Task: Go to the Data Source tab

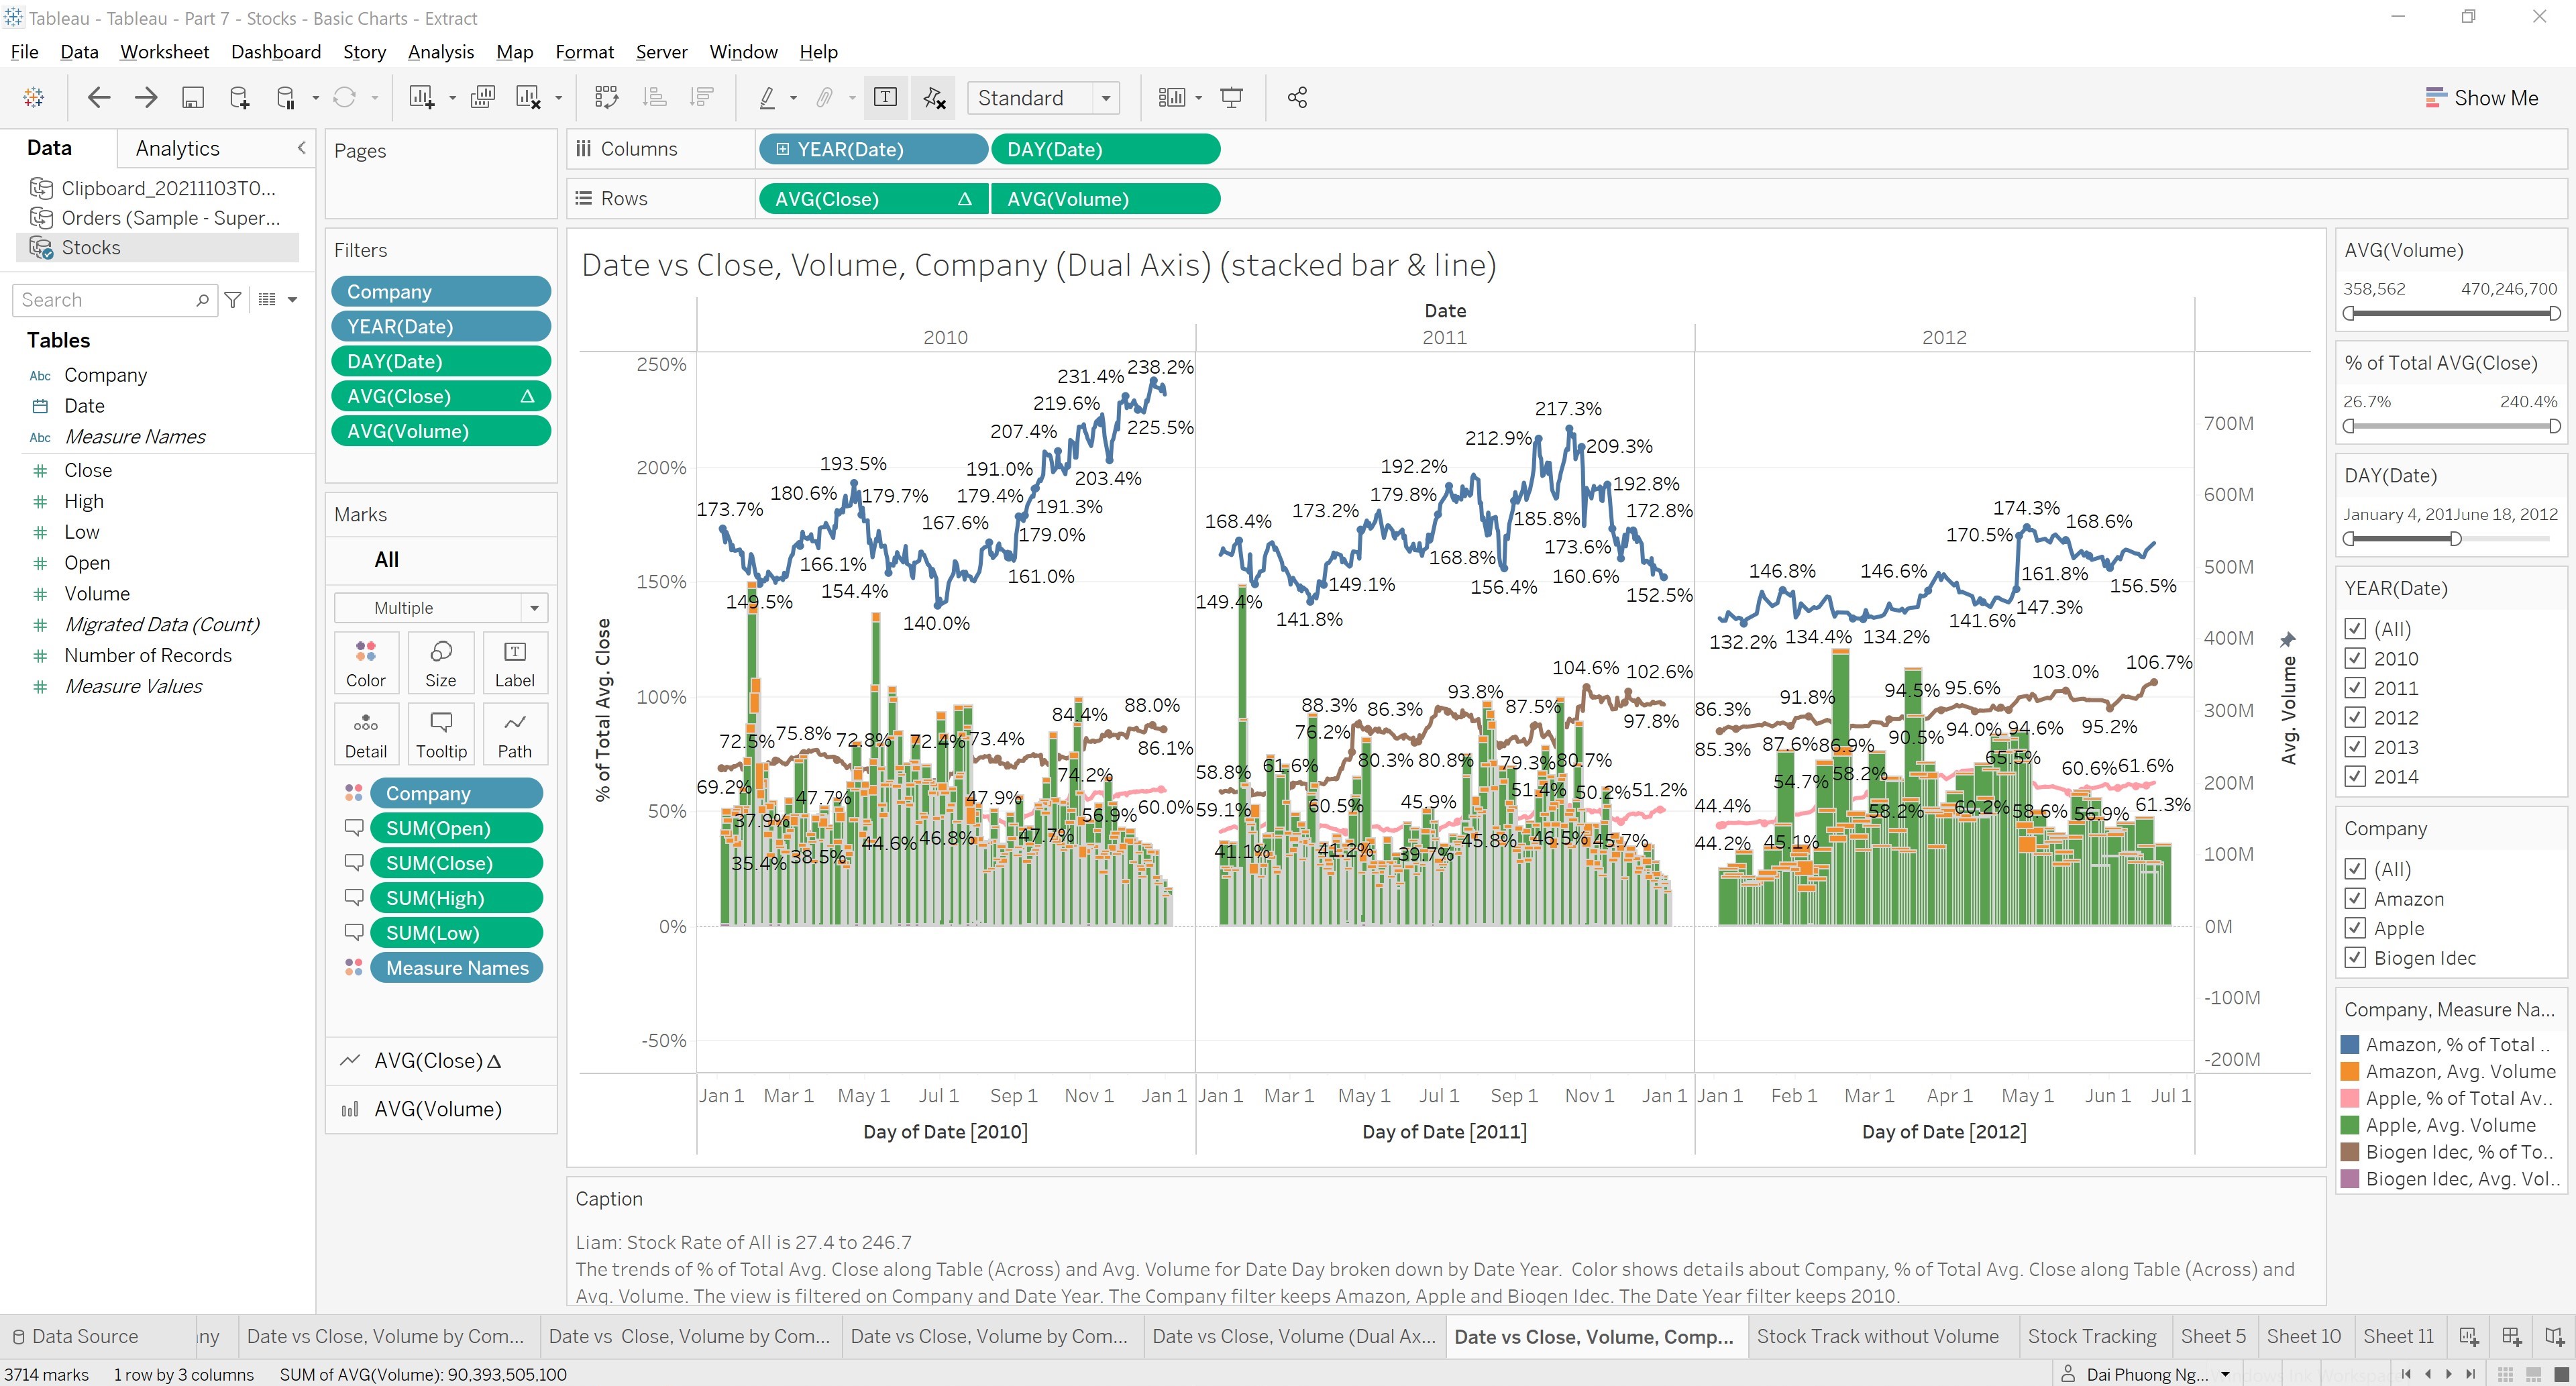Action: [85, 1336]
